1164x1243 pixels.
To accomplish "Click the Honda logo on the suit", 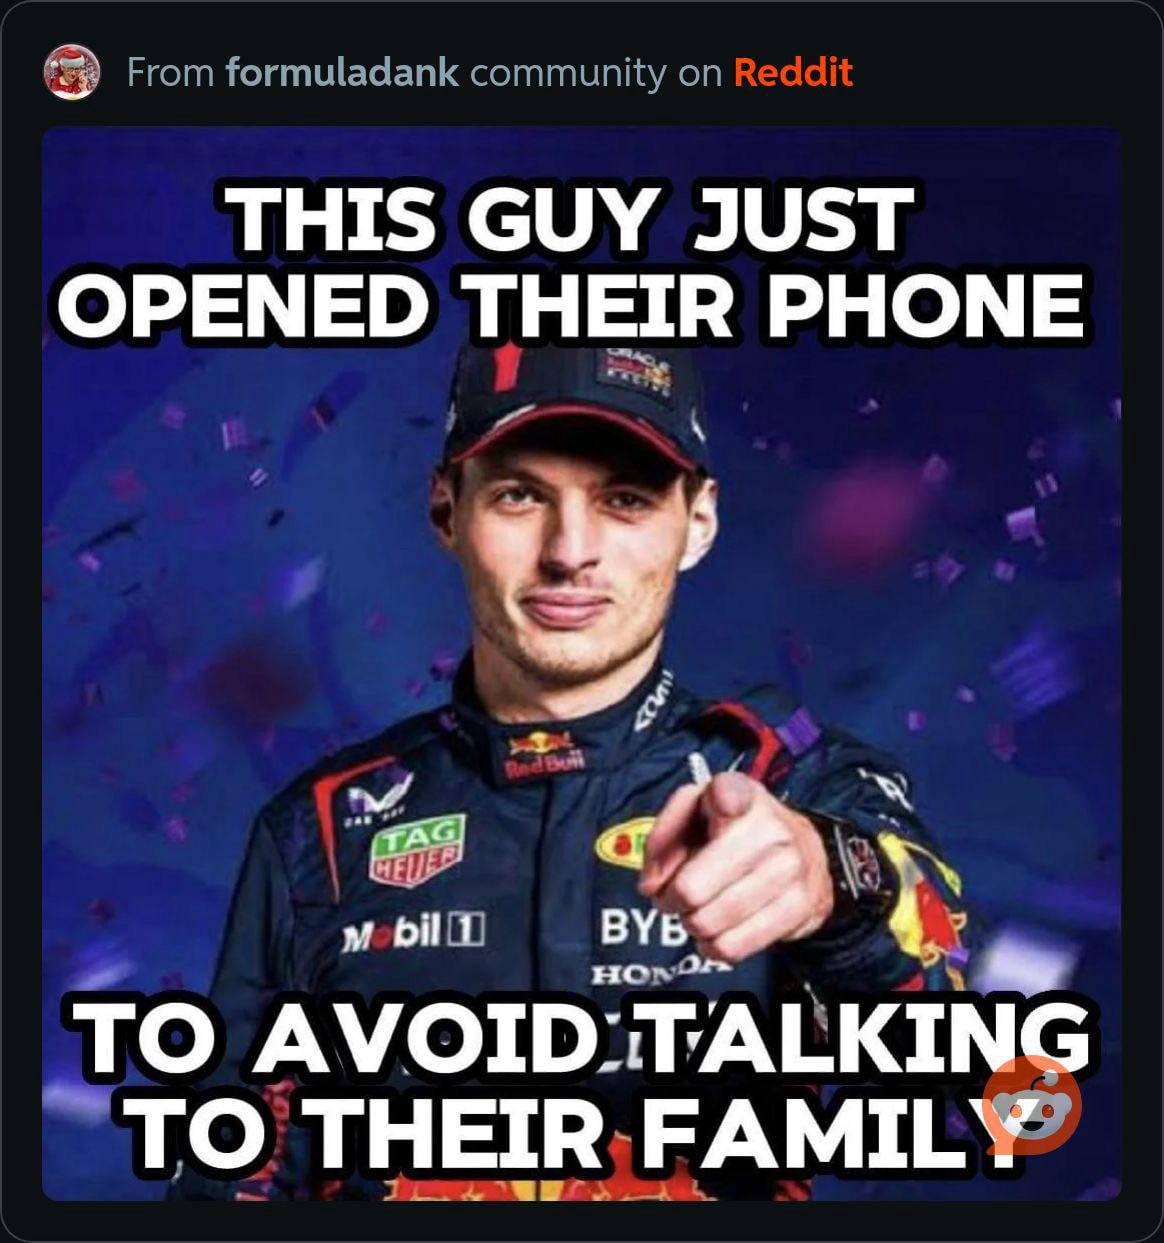I will (660, 970).
